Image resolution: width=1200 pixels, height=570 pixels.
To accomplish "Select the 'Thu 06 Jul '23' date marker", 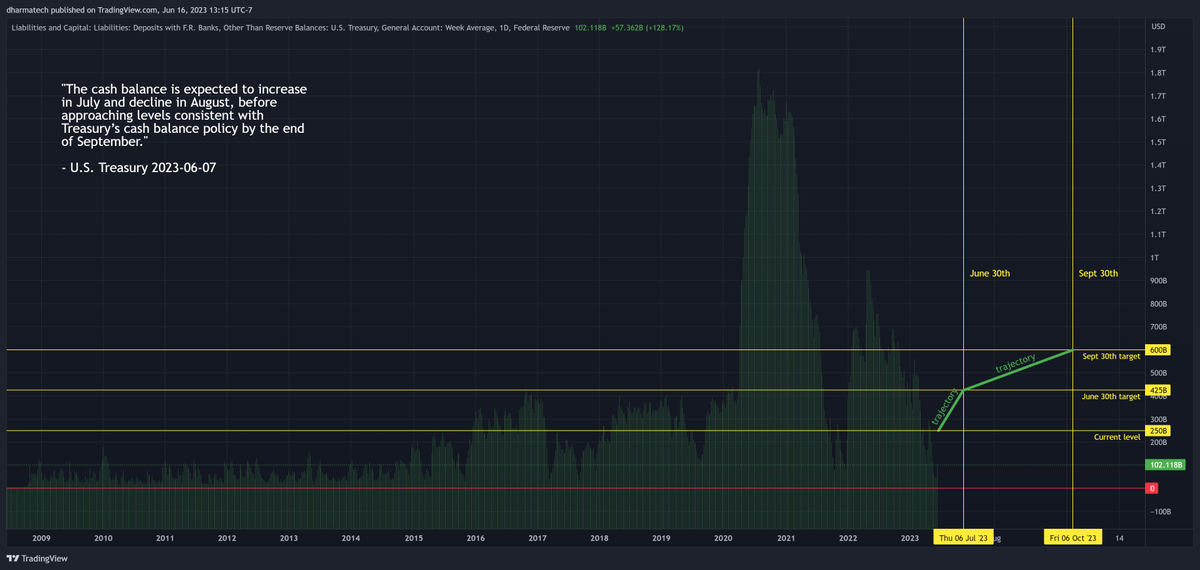I will 964,538.
